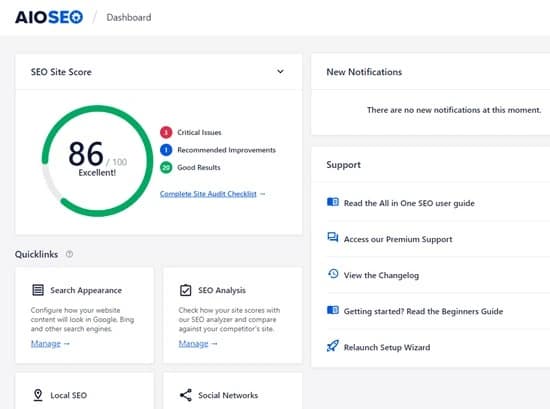Click the AIOSEO logo
The height and width of the screenshot is (409, 550).
[x=49, y=17]
